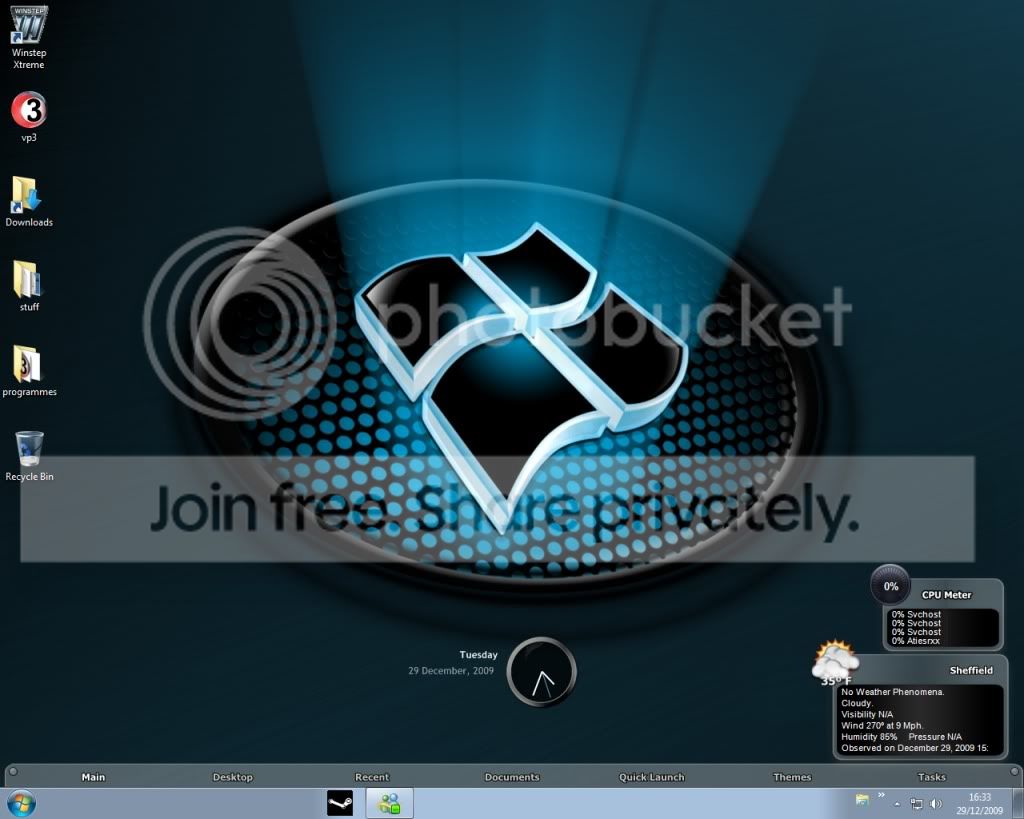The width and height of the screenshot is (1024, 819).
Task: Select the Documents shelf tab
Action: [x=512, y=777]
